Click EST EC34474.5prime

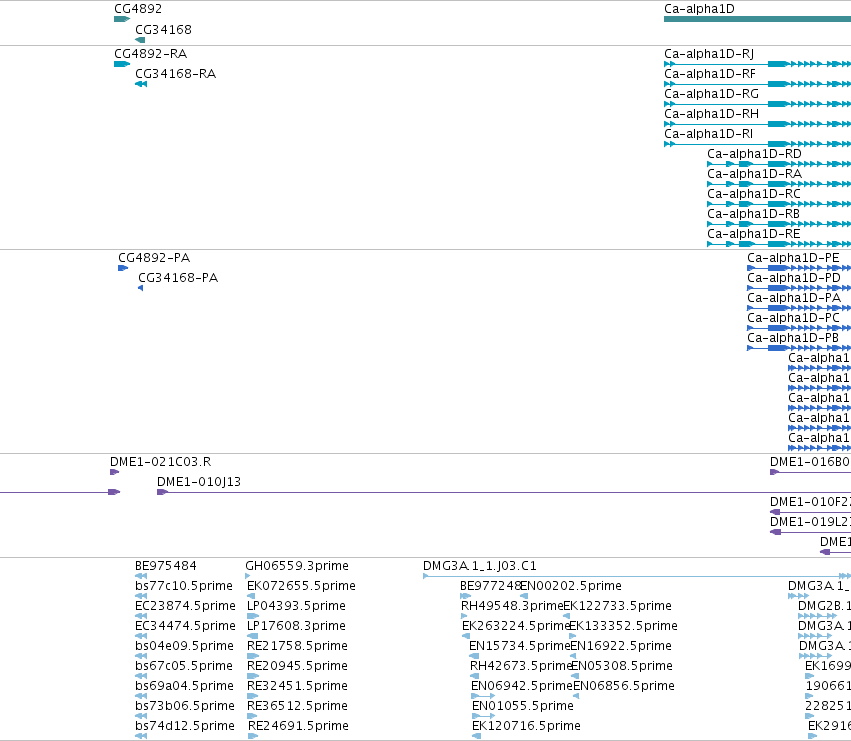[x=186, y=626]
